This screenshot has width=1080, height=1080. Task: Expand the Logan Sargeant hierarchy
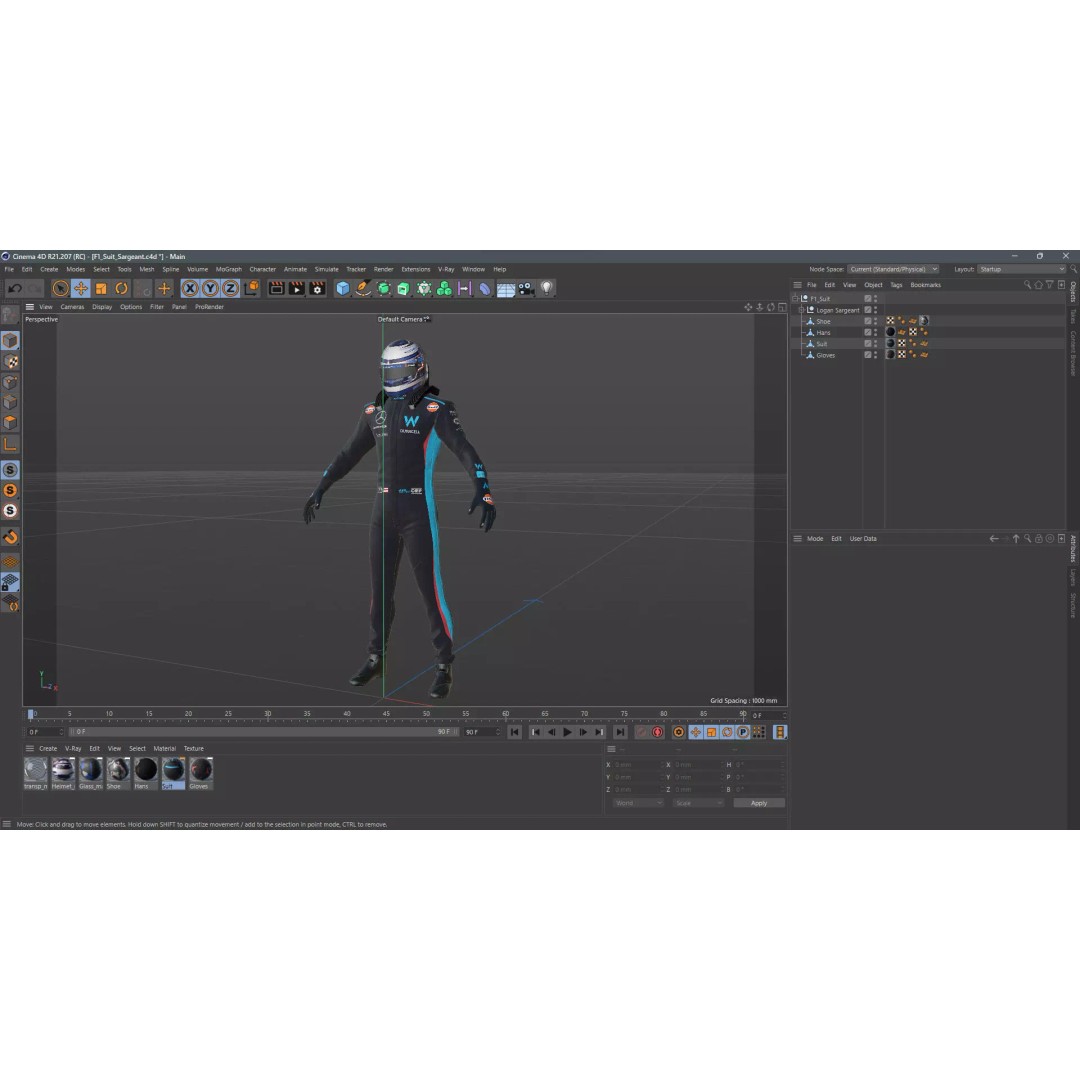coord(801,310)
